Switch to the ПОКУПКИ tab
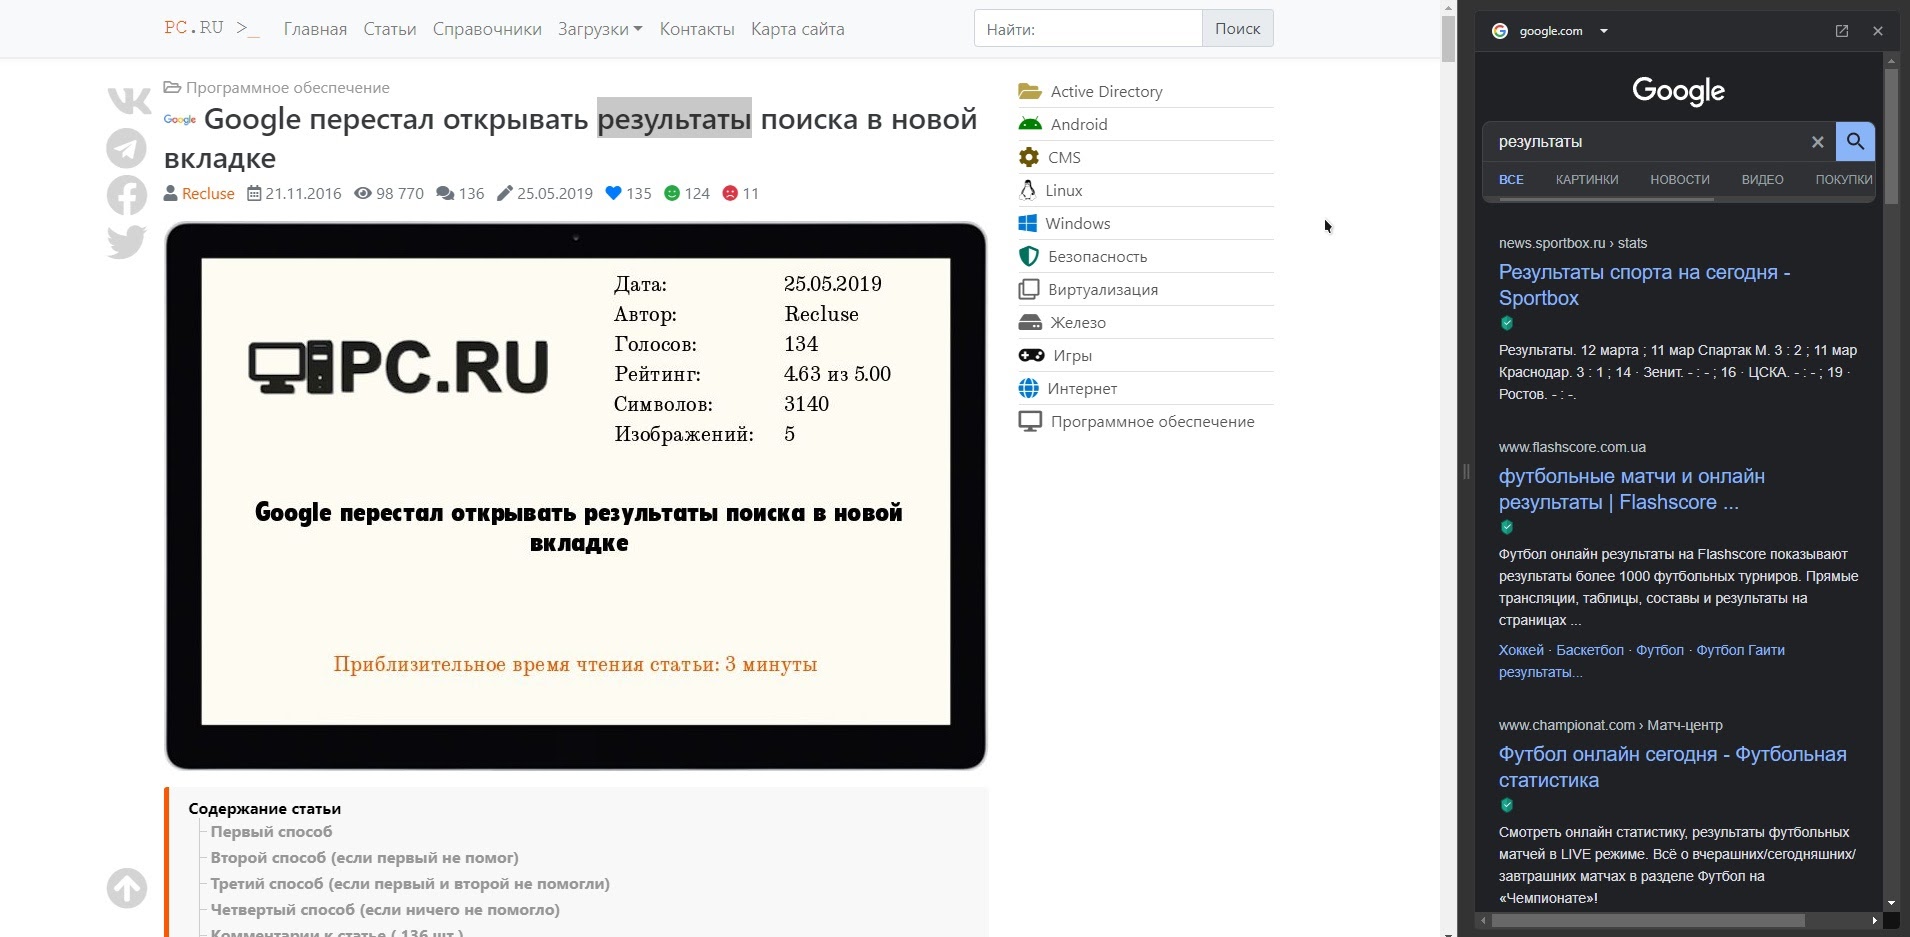The width and height of the screenshot is (1910, 937). tap(1844, 180)
